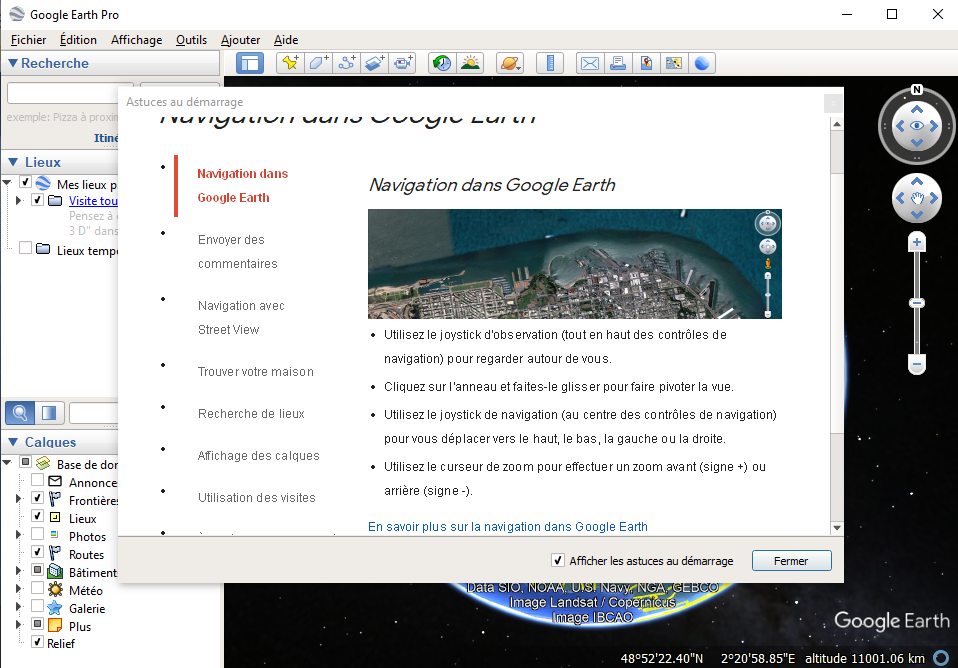
Task: Add a placemark with the pushpin icon
Action: click(290, 63)
